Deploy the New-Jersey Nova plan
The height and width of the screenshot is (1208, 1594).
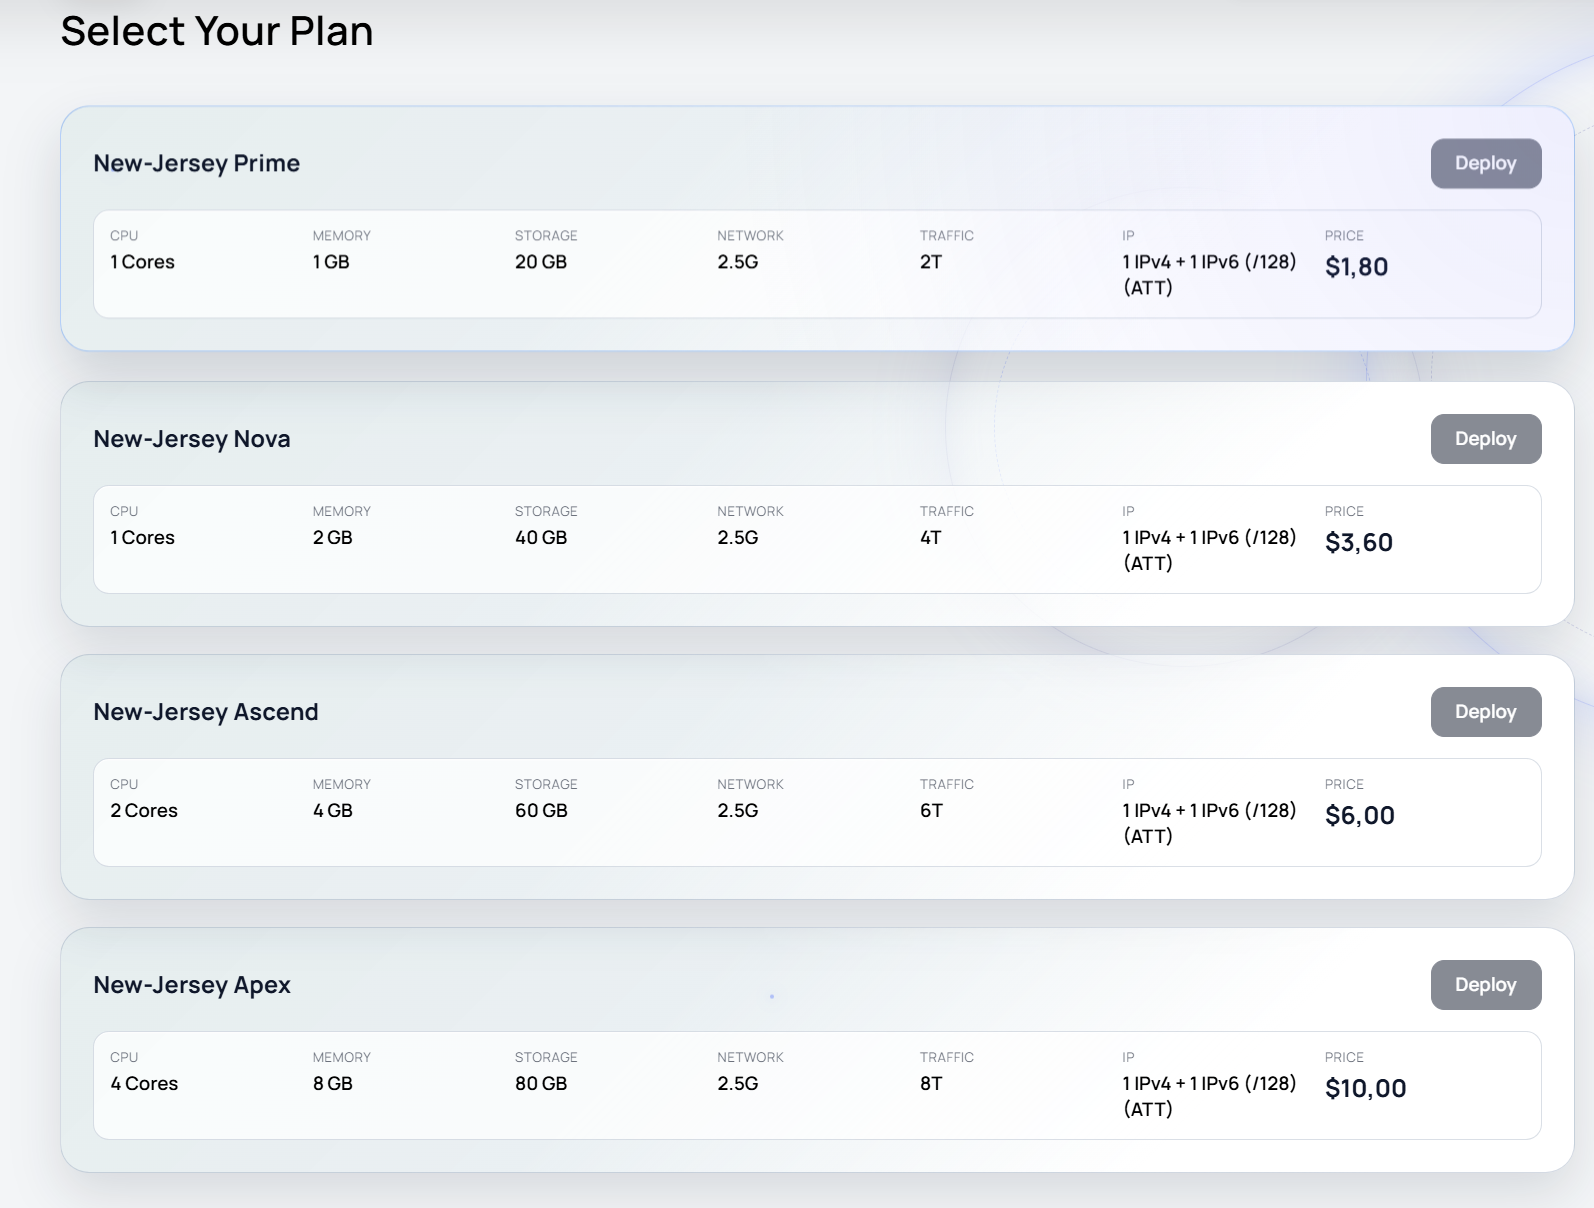(1485, 439)
